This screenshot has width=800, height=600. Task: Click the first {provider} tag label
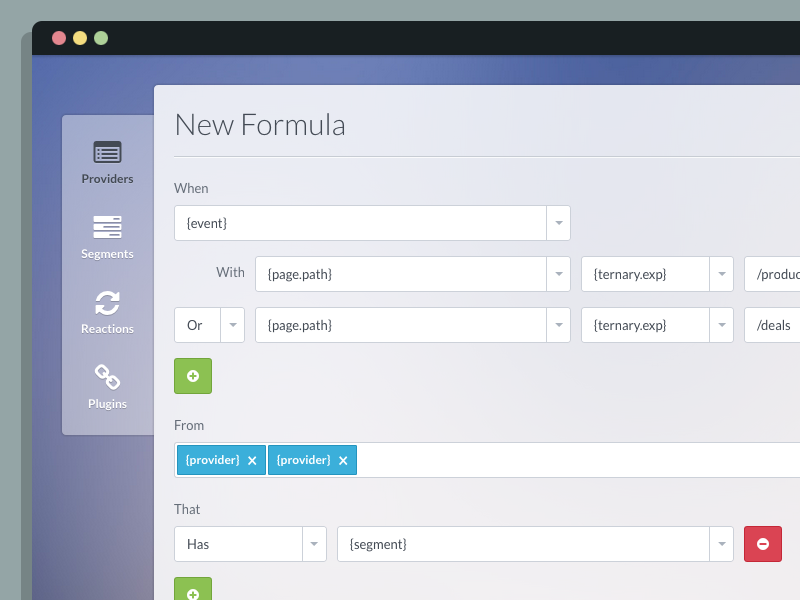click(x=212, y=460)
